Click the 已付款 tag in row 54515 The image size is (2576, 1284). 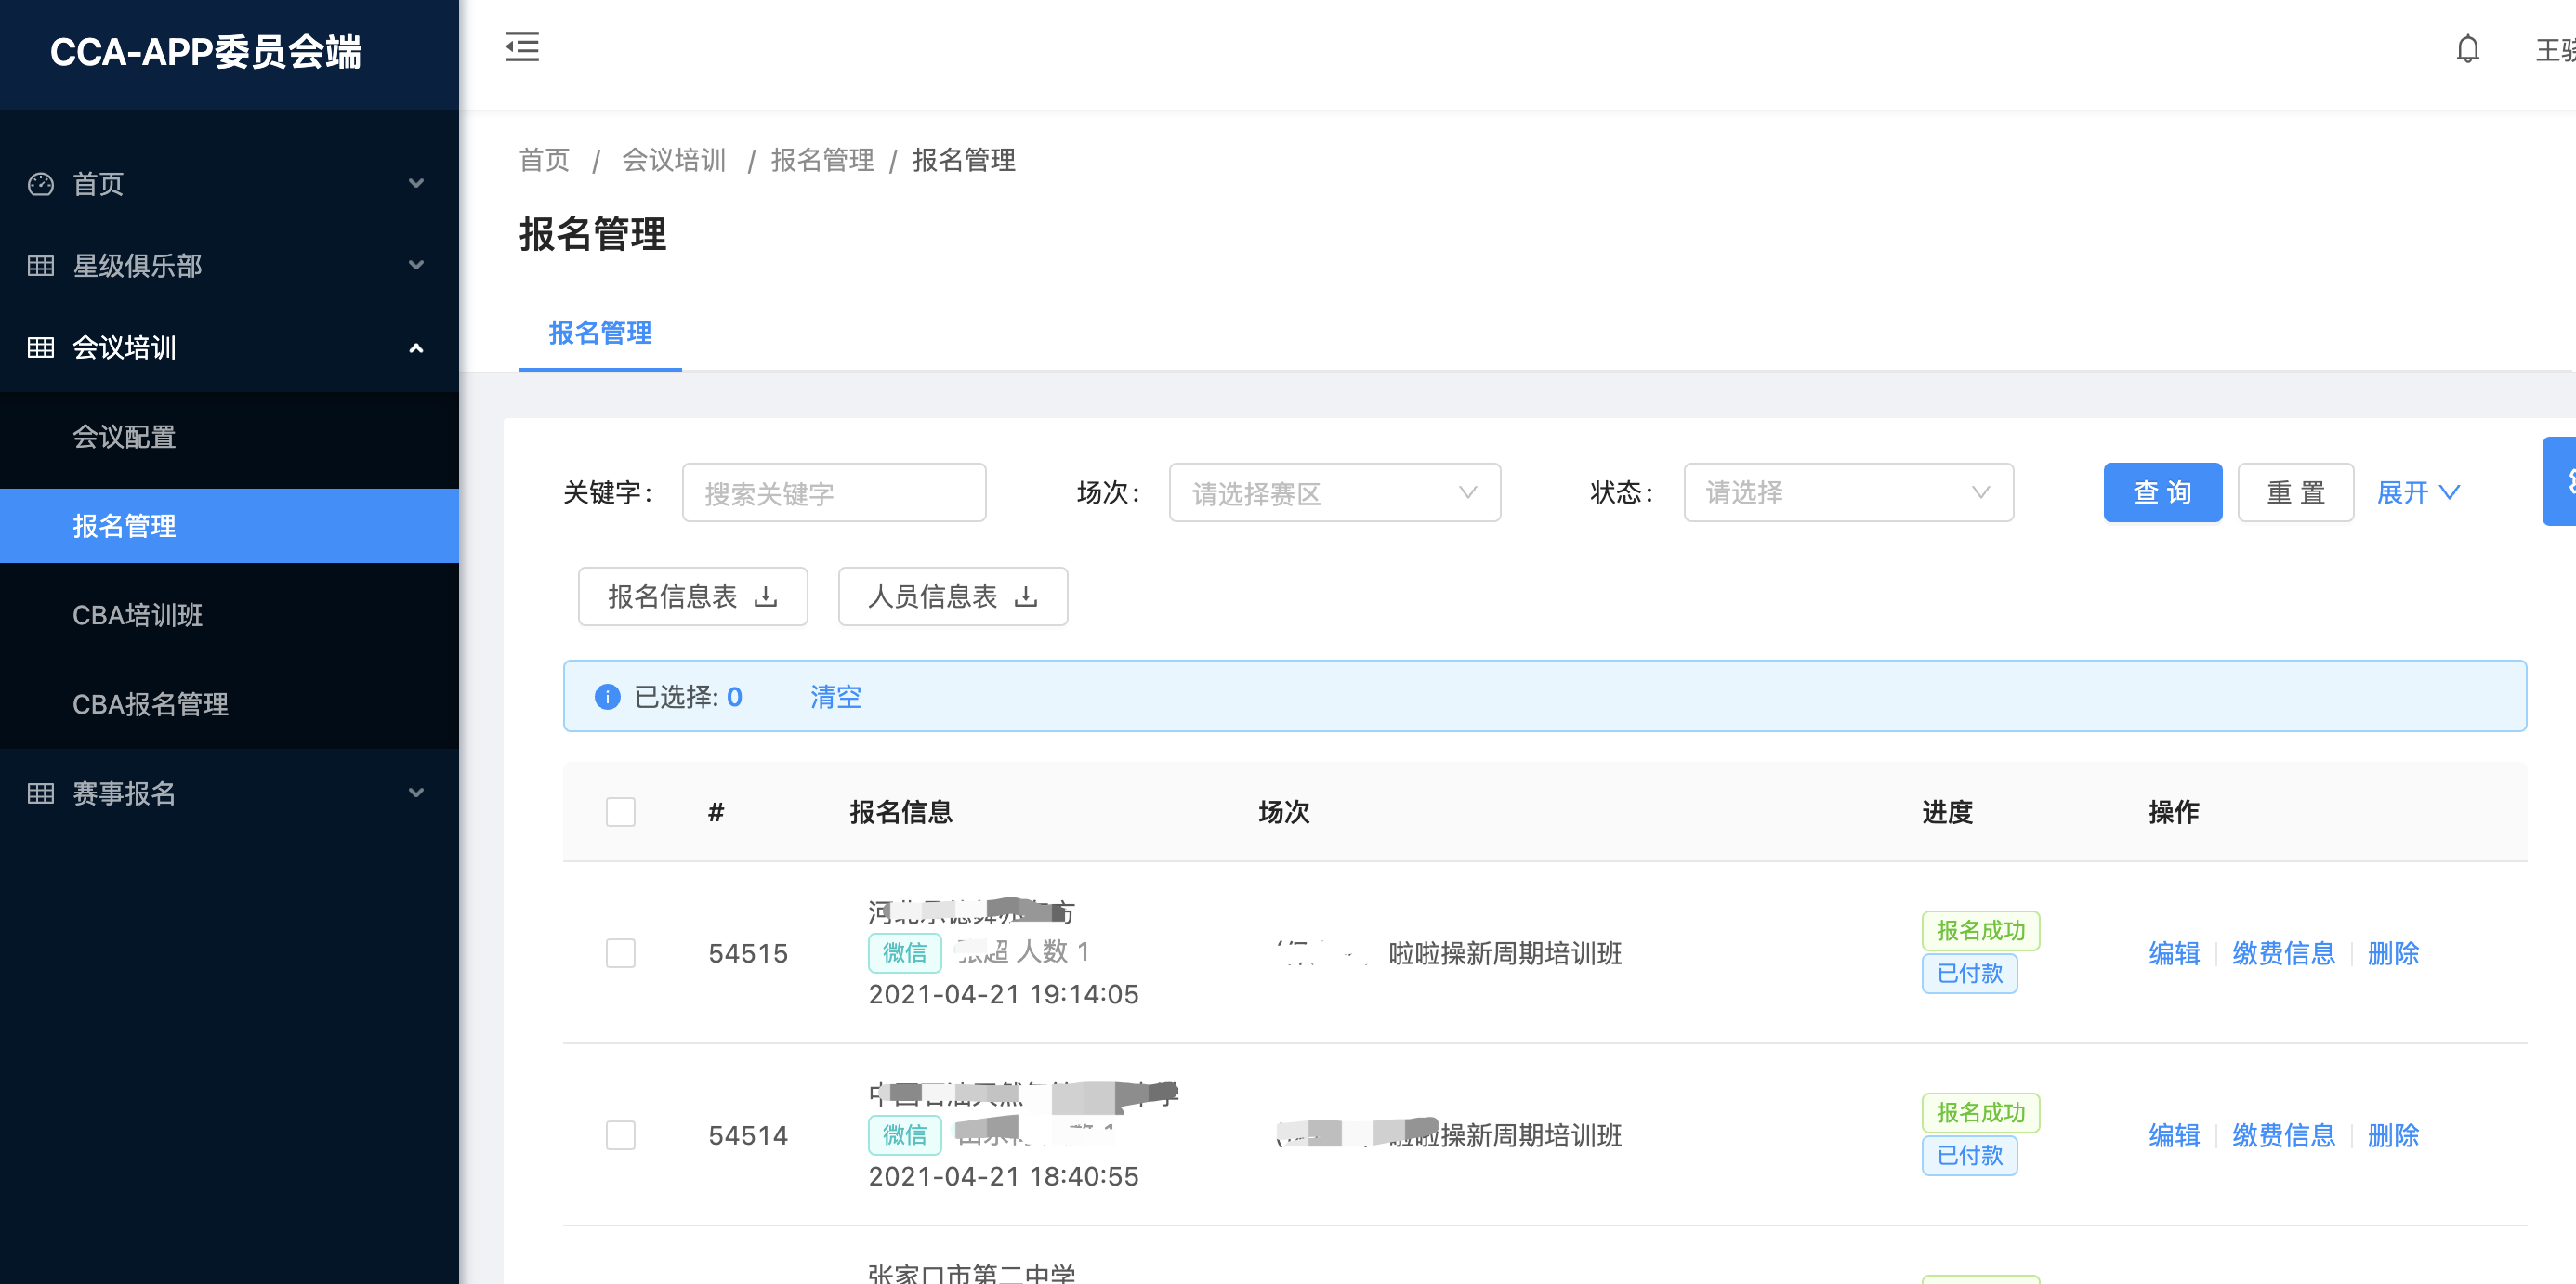coord(1969,973)
